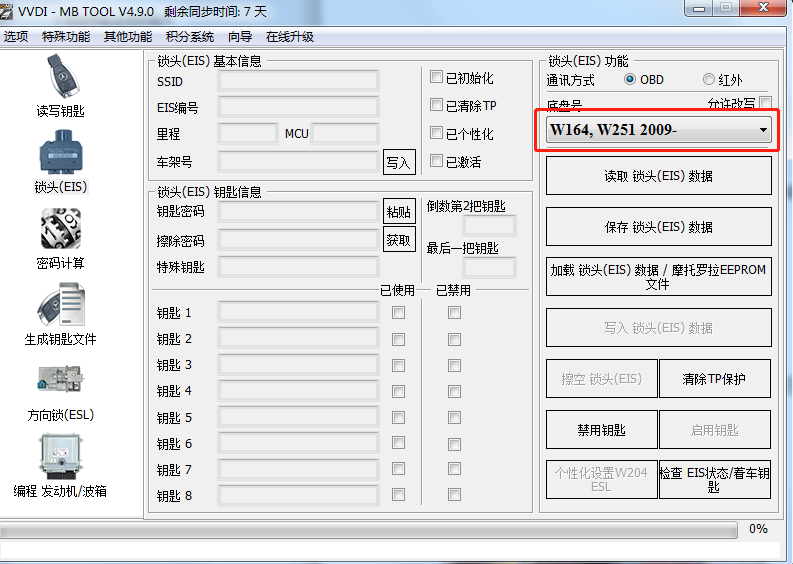
Task: Expand the W164, W251 2009- chassis dropdown
Action: [763, 130]
